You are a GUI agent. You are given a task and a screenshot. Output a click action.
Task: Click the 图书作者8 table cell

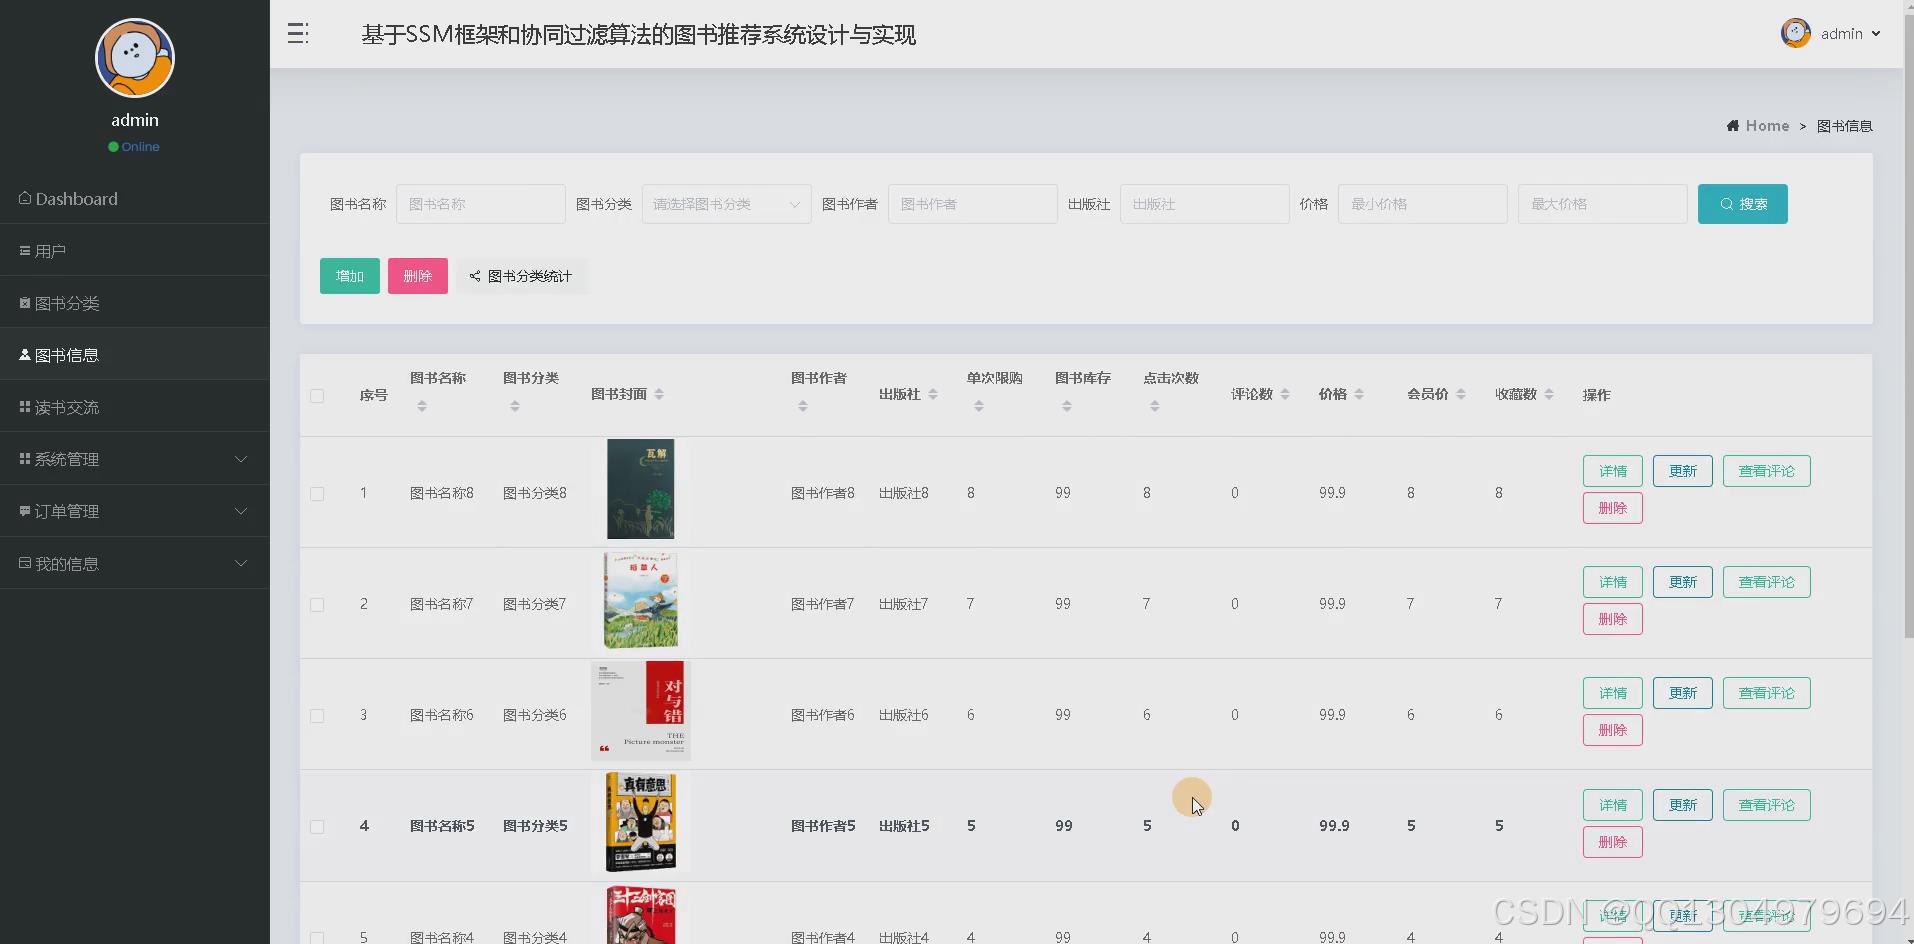click(823, 493)
